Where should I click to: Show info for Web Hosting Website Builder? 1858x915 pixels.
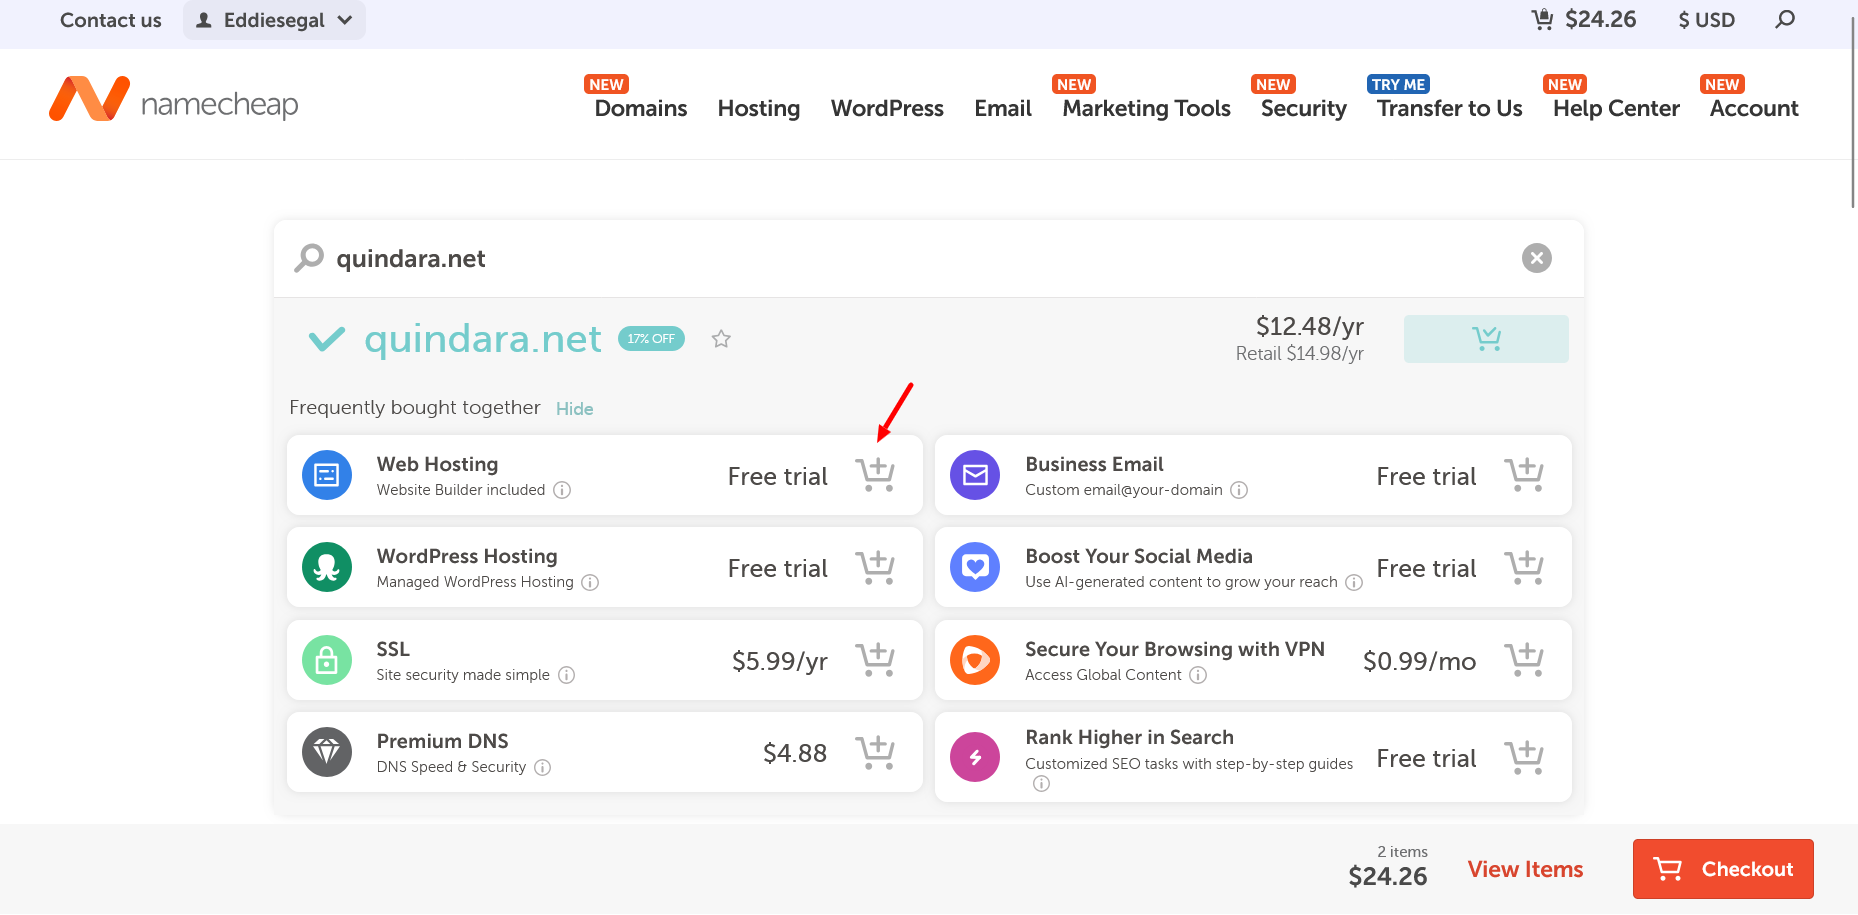point(562,490)
